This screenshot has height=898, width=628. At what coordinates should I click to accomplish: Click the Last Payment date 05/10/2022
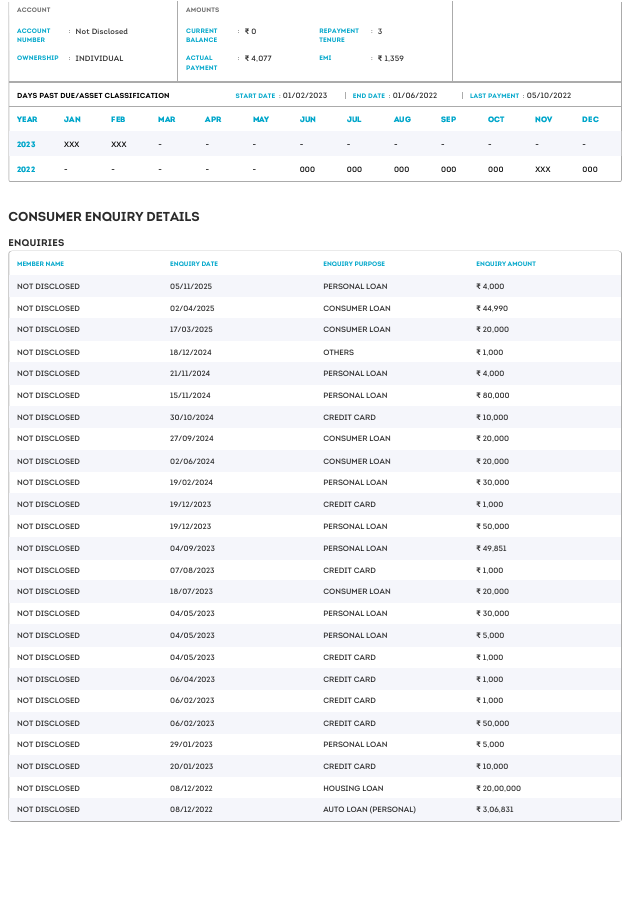point(548,96)
